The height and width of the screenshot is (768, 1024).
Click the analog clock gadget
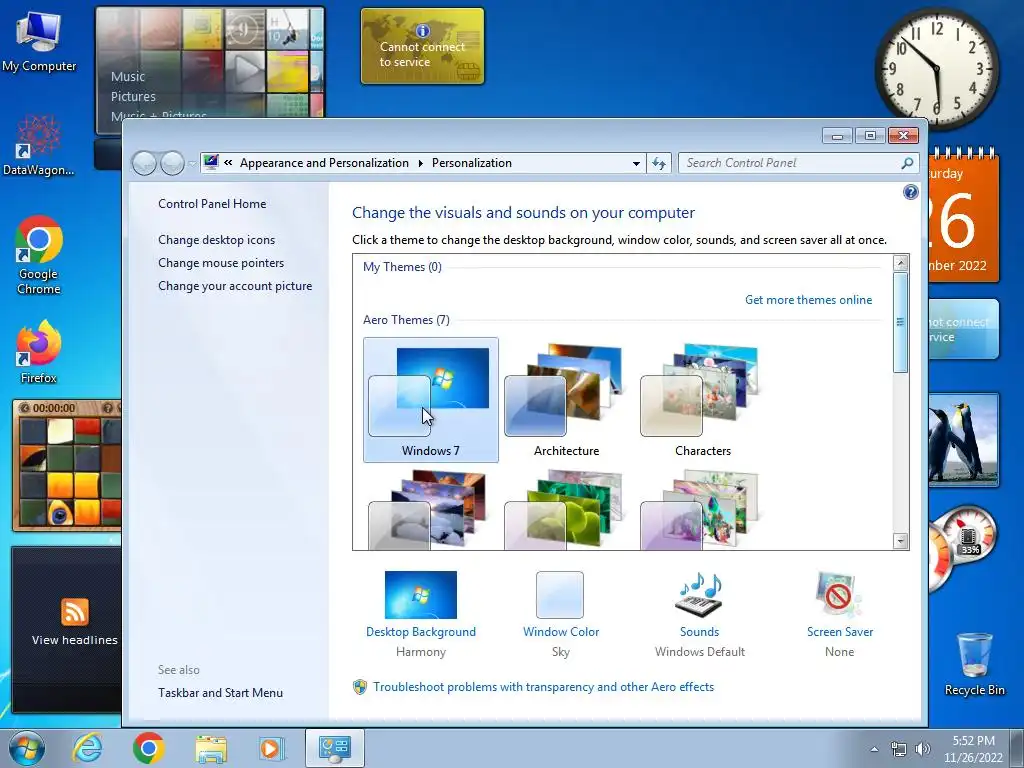(x=936, y=69)
